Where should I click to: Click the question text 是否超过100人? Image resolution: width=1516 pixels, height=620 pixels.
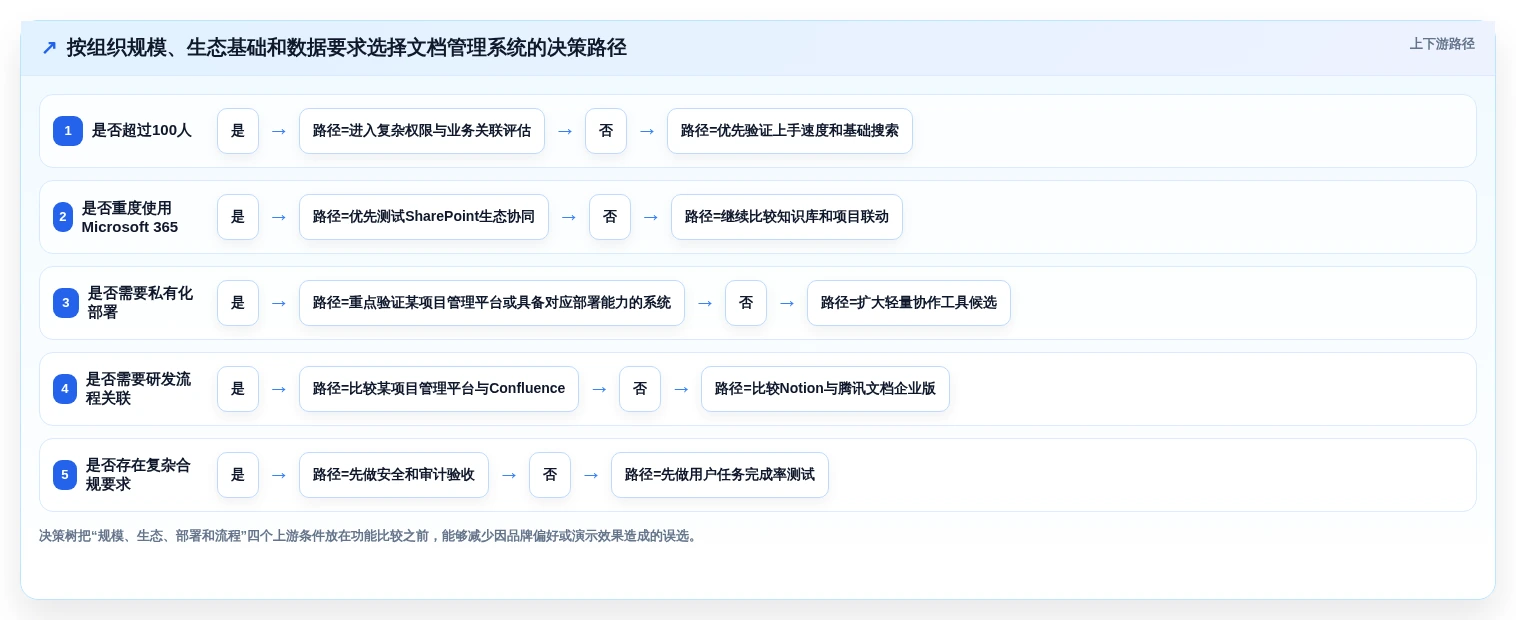pos(142,131)
